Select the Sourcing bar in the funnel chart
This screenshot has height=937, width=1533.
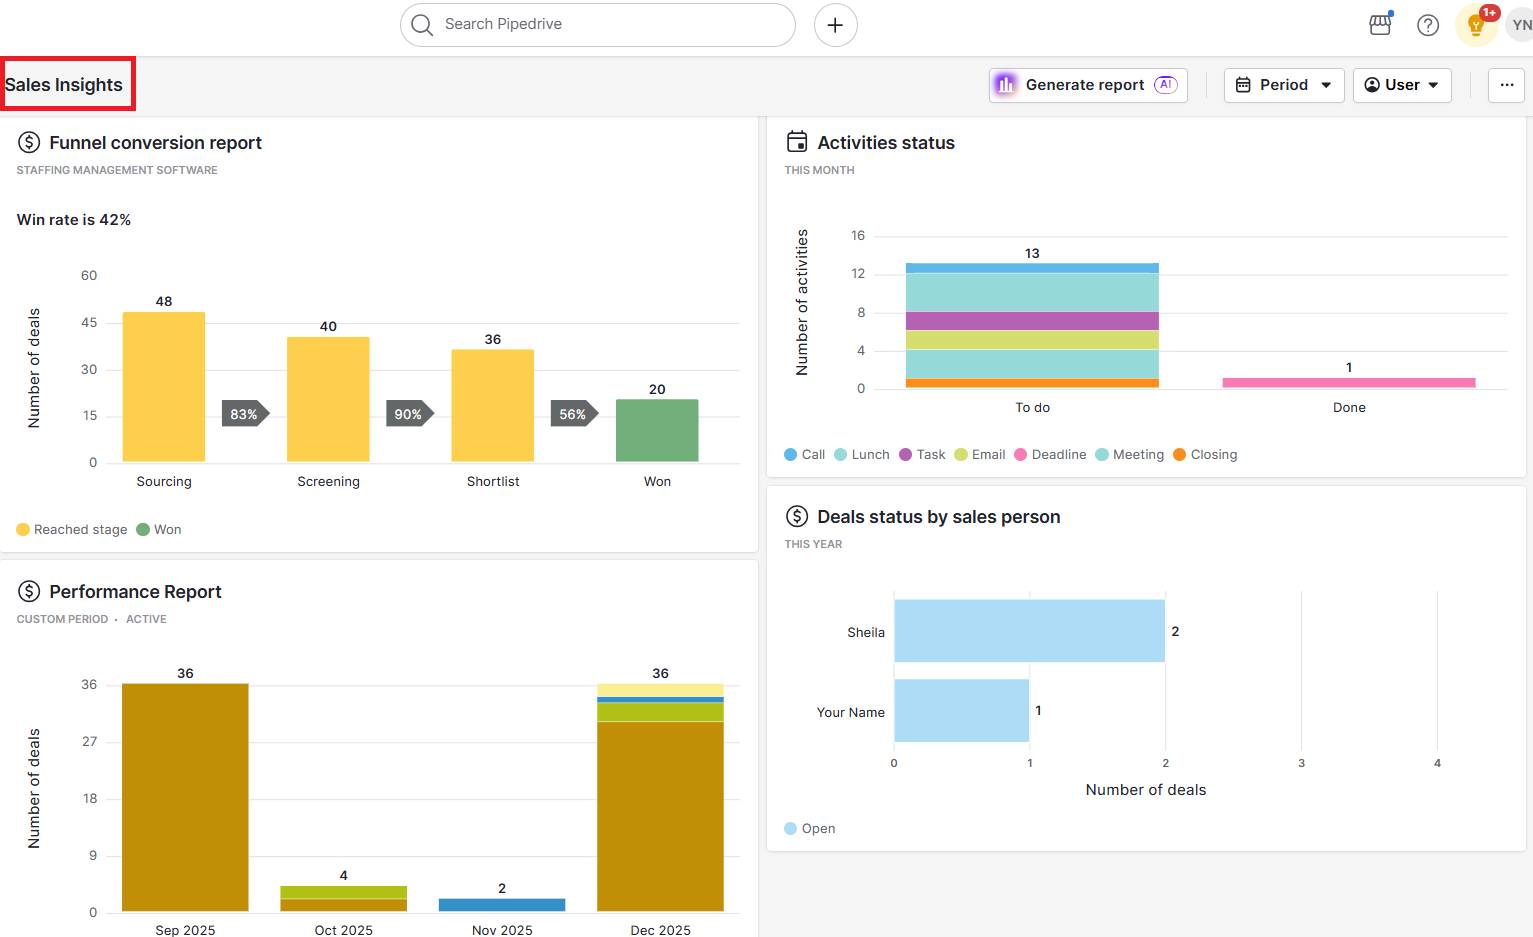click(163, 385)
